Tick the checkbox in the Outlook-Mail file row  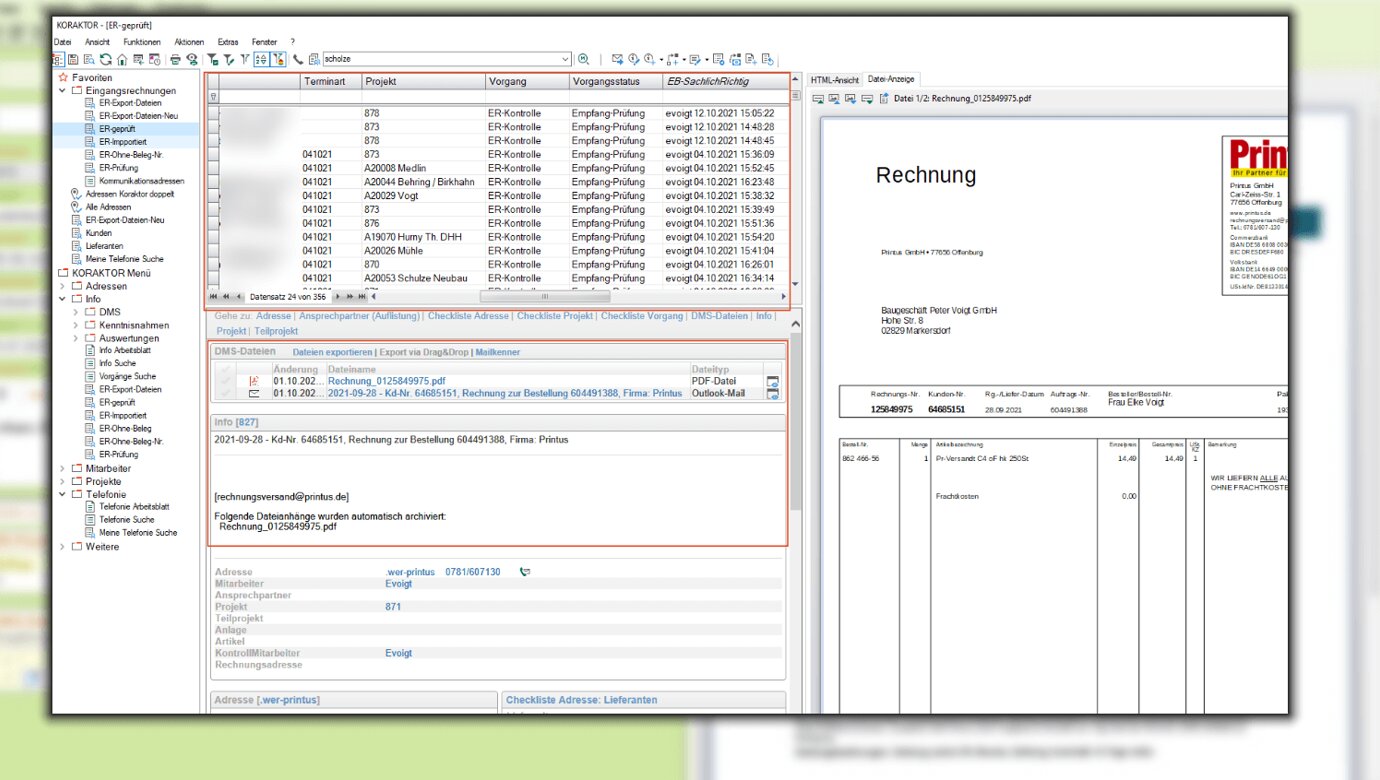pyautogui.click(x=226, y=394)
